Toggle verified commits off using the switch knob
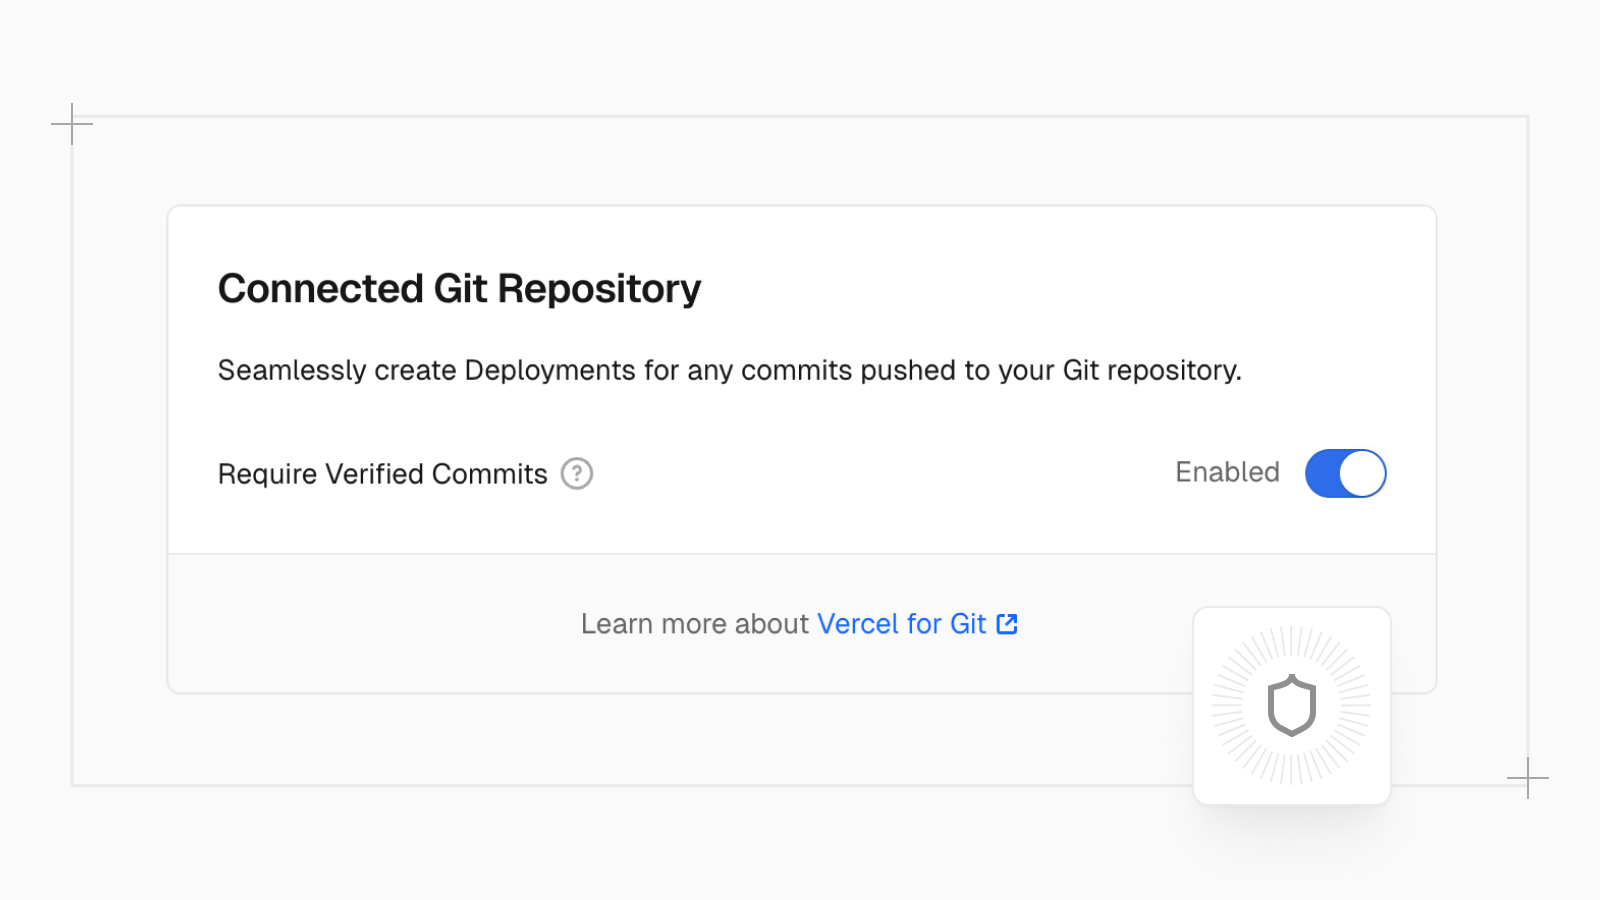This screenshot has height=900, width=1600. [1363, 473]
